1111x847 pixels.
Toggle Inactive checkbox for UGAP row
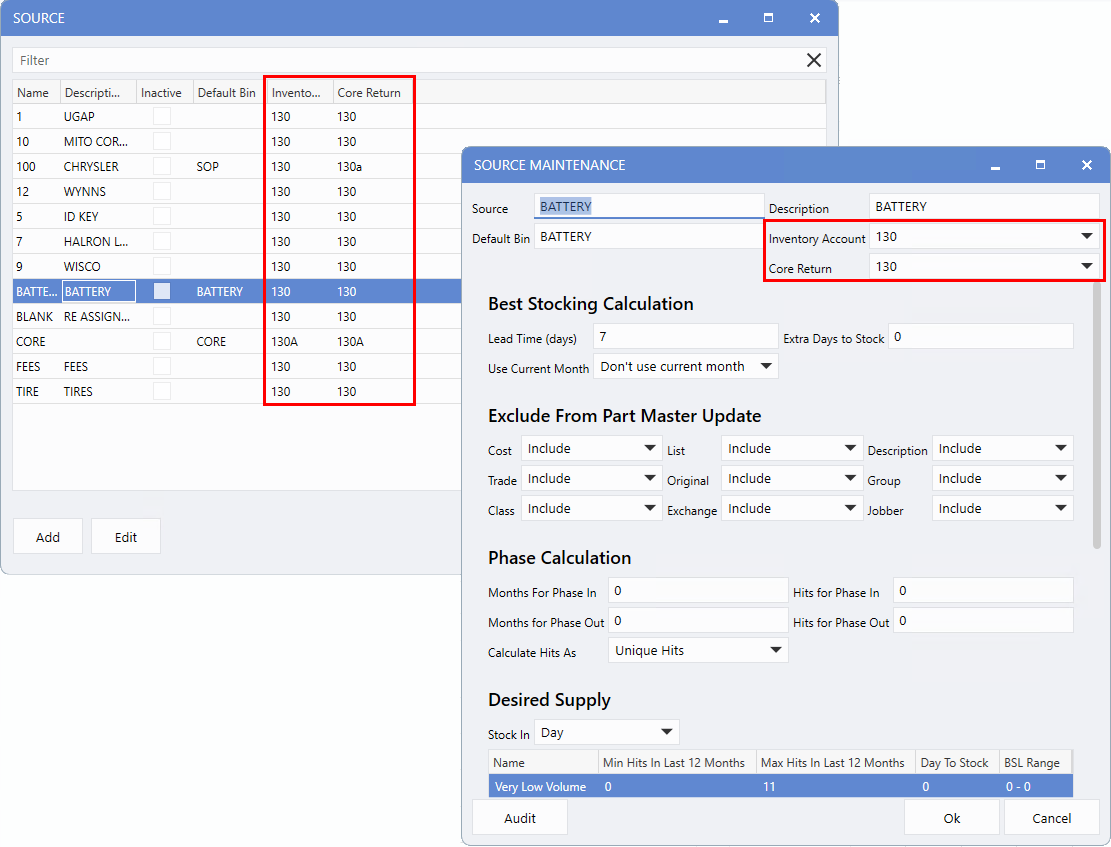pyautogui.click(x=161, y=116)
